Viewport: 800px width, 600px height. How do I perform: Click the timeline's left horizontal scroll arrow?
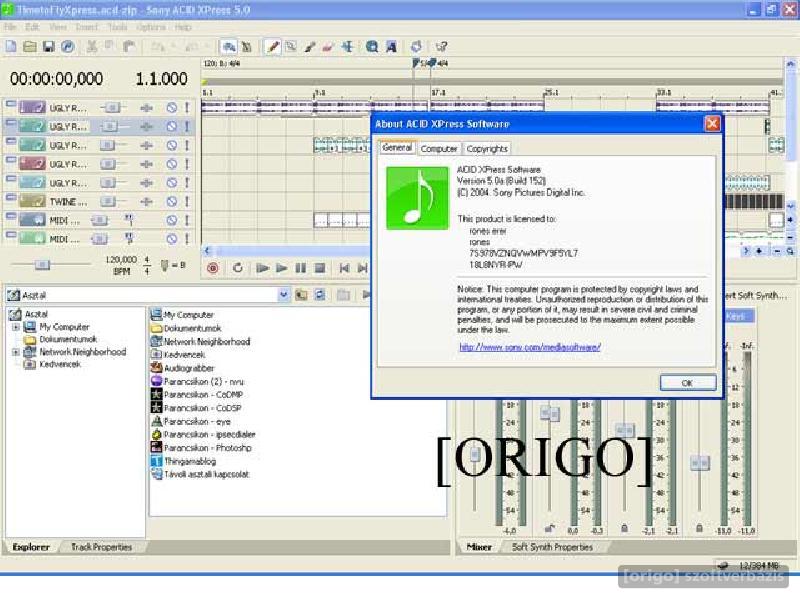coord(208,251)
